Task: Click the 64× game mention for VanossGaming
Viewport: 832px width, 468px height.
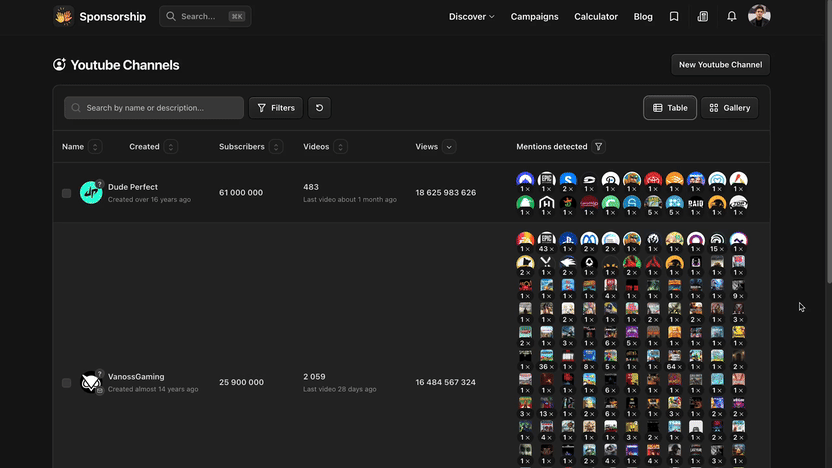Action: (674, 358)
